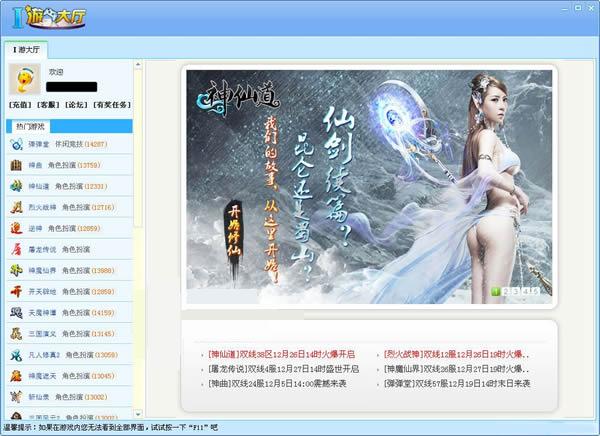Click the red 逆神 game icon

pos(16,228)
